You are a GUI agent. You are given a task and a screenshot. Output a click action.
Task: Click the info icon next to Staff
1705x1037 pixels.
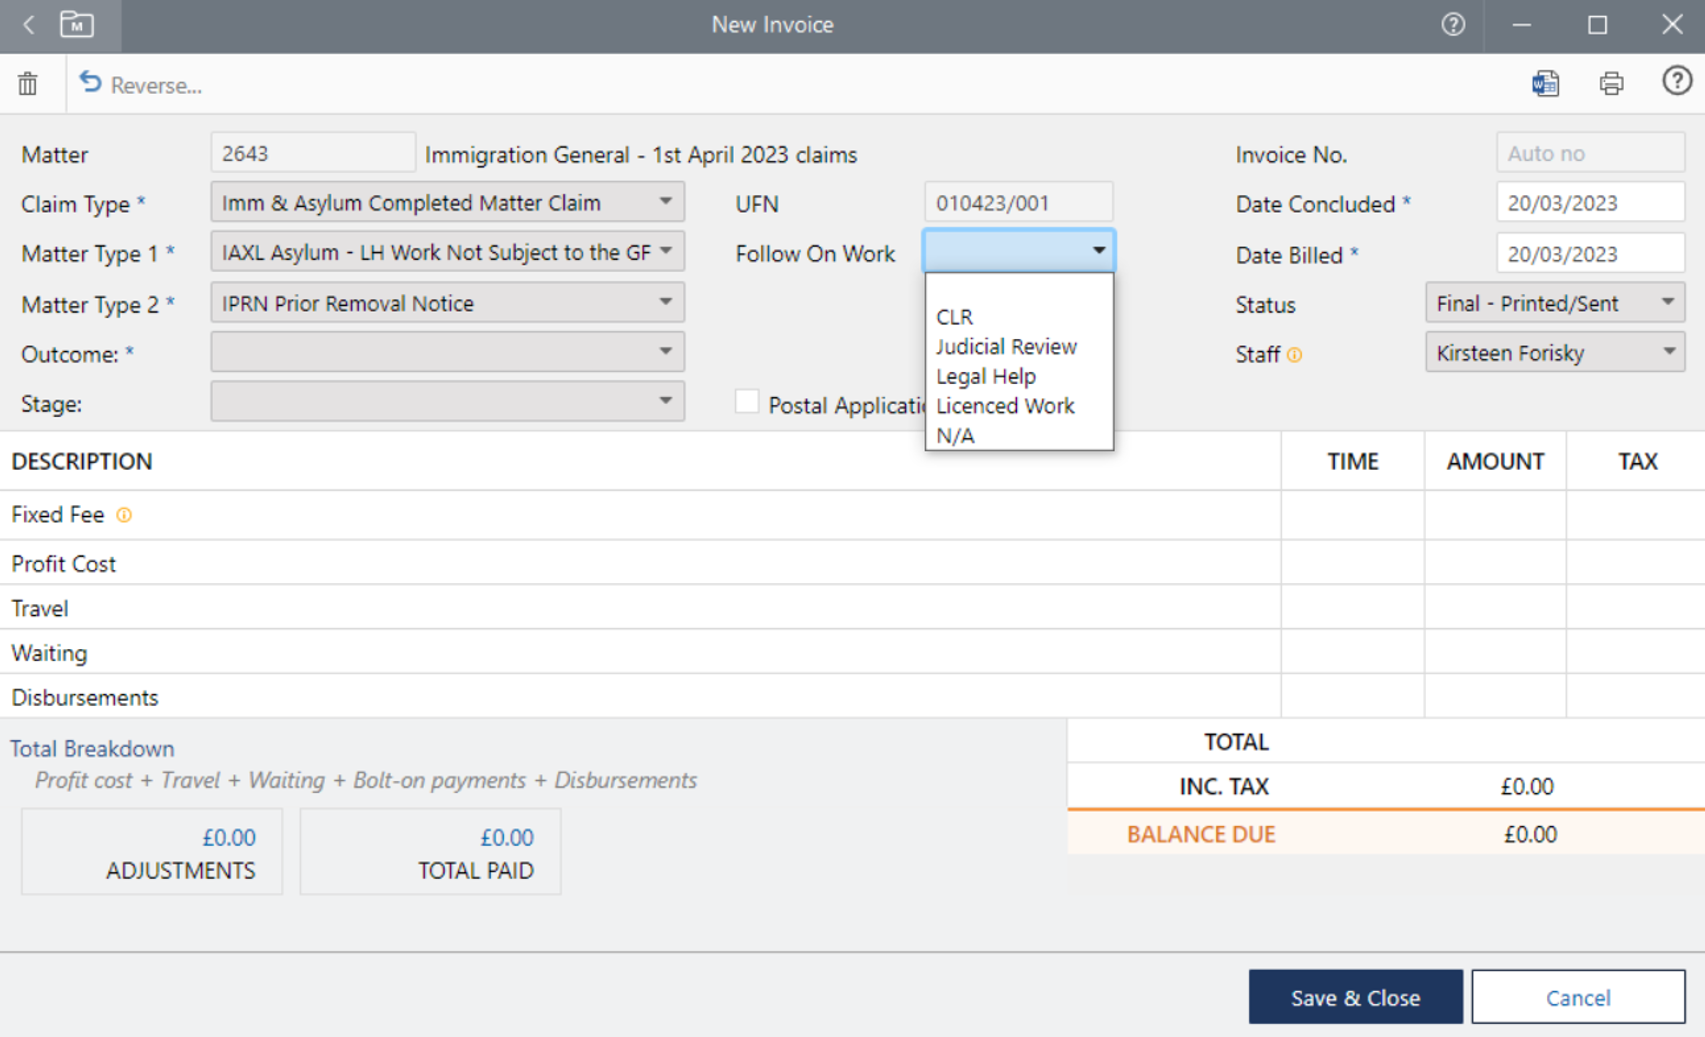pos(1295,355)
